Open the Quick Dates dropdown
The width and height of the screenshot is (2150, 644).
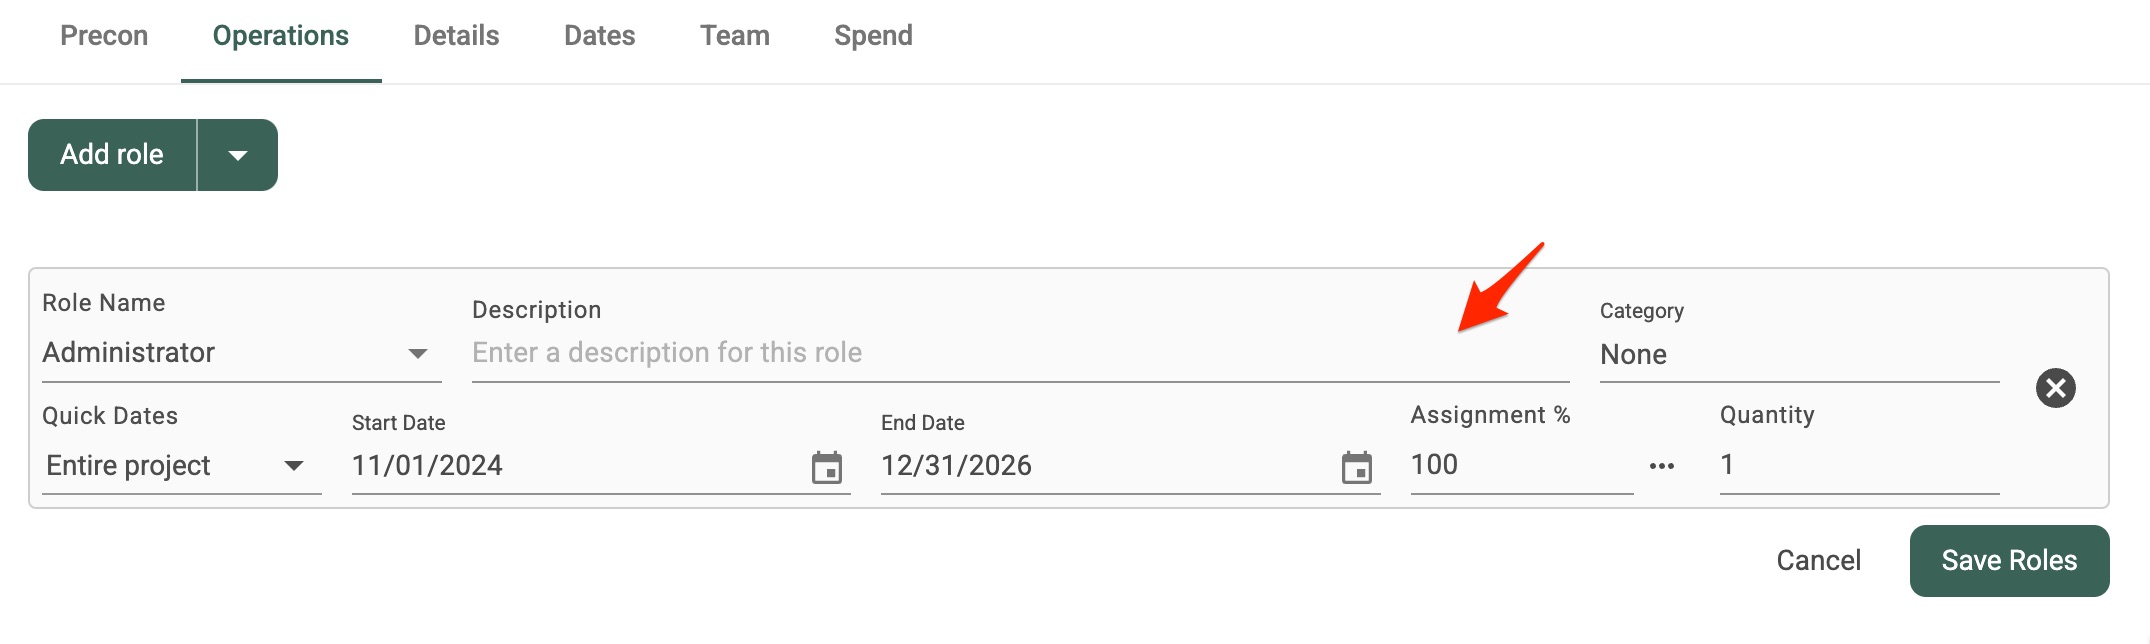pos(181,466)
